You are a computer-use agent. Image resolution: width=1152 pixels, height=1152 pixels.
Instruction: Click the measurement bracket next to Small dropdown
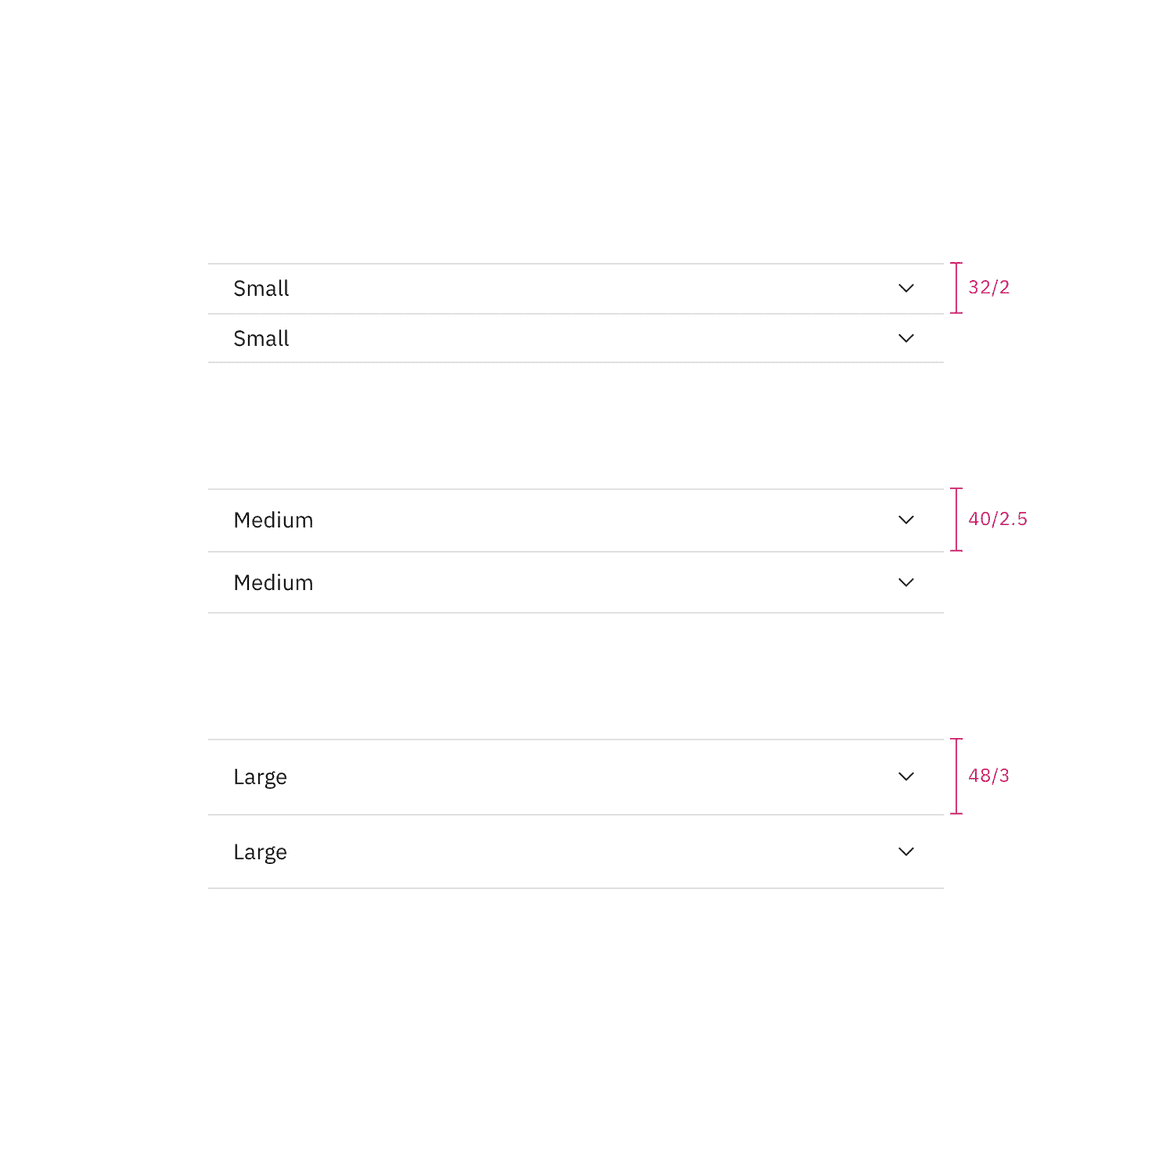tap(956, 288)
